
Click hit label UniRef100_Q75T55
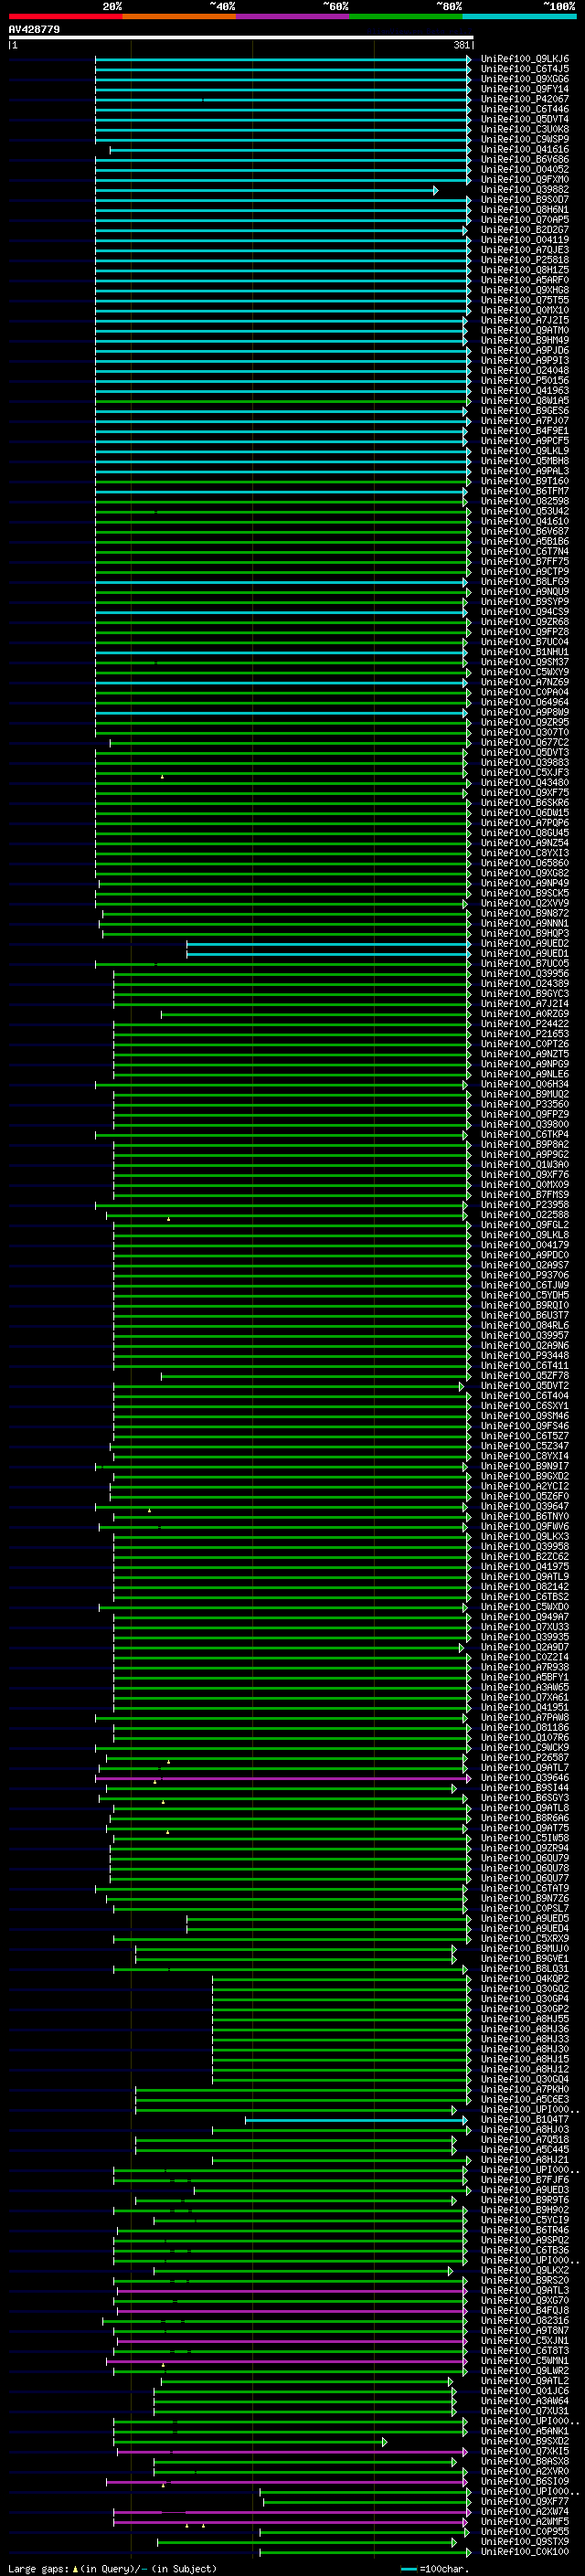(x=525, y=300)
